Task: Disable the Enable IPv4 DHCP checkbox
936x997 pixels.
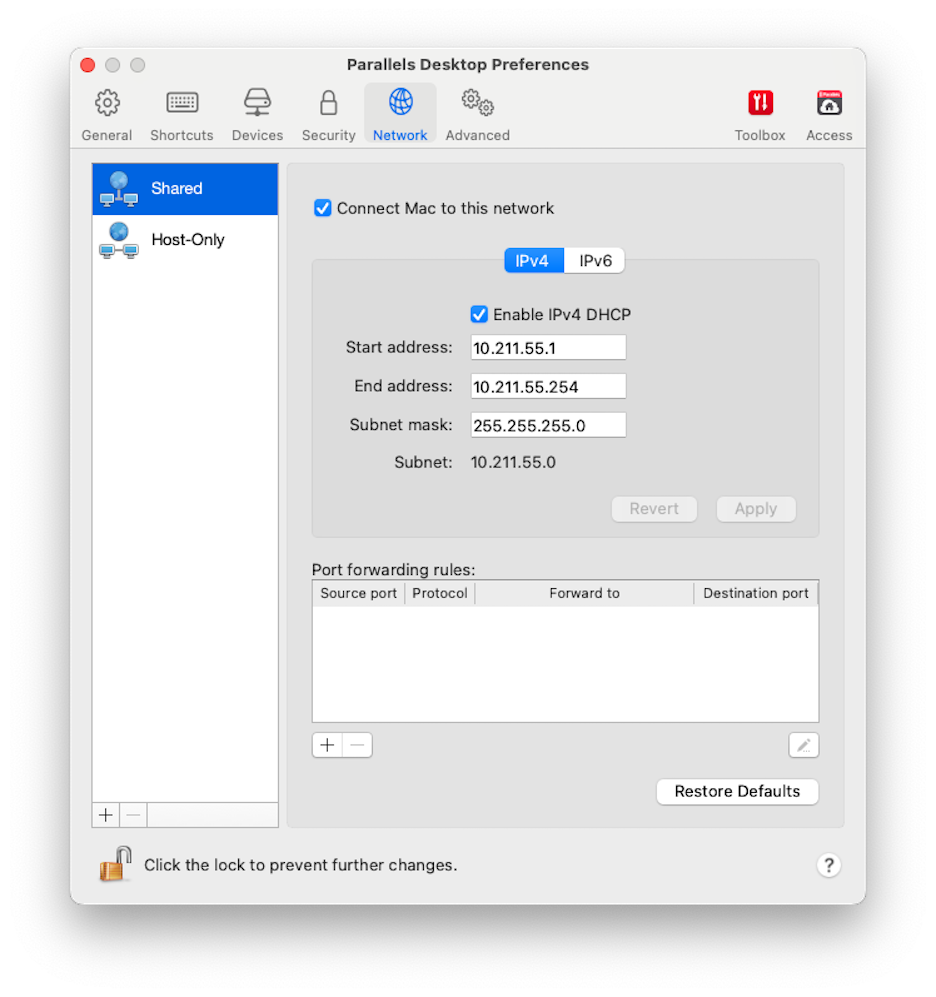Action: coord(479,314)
